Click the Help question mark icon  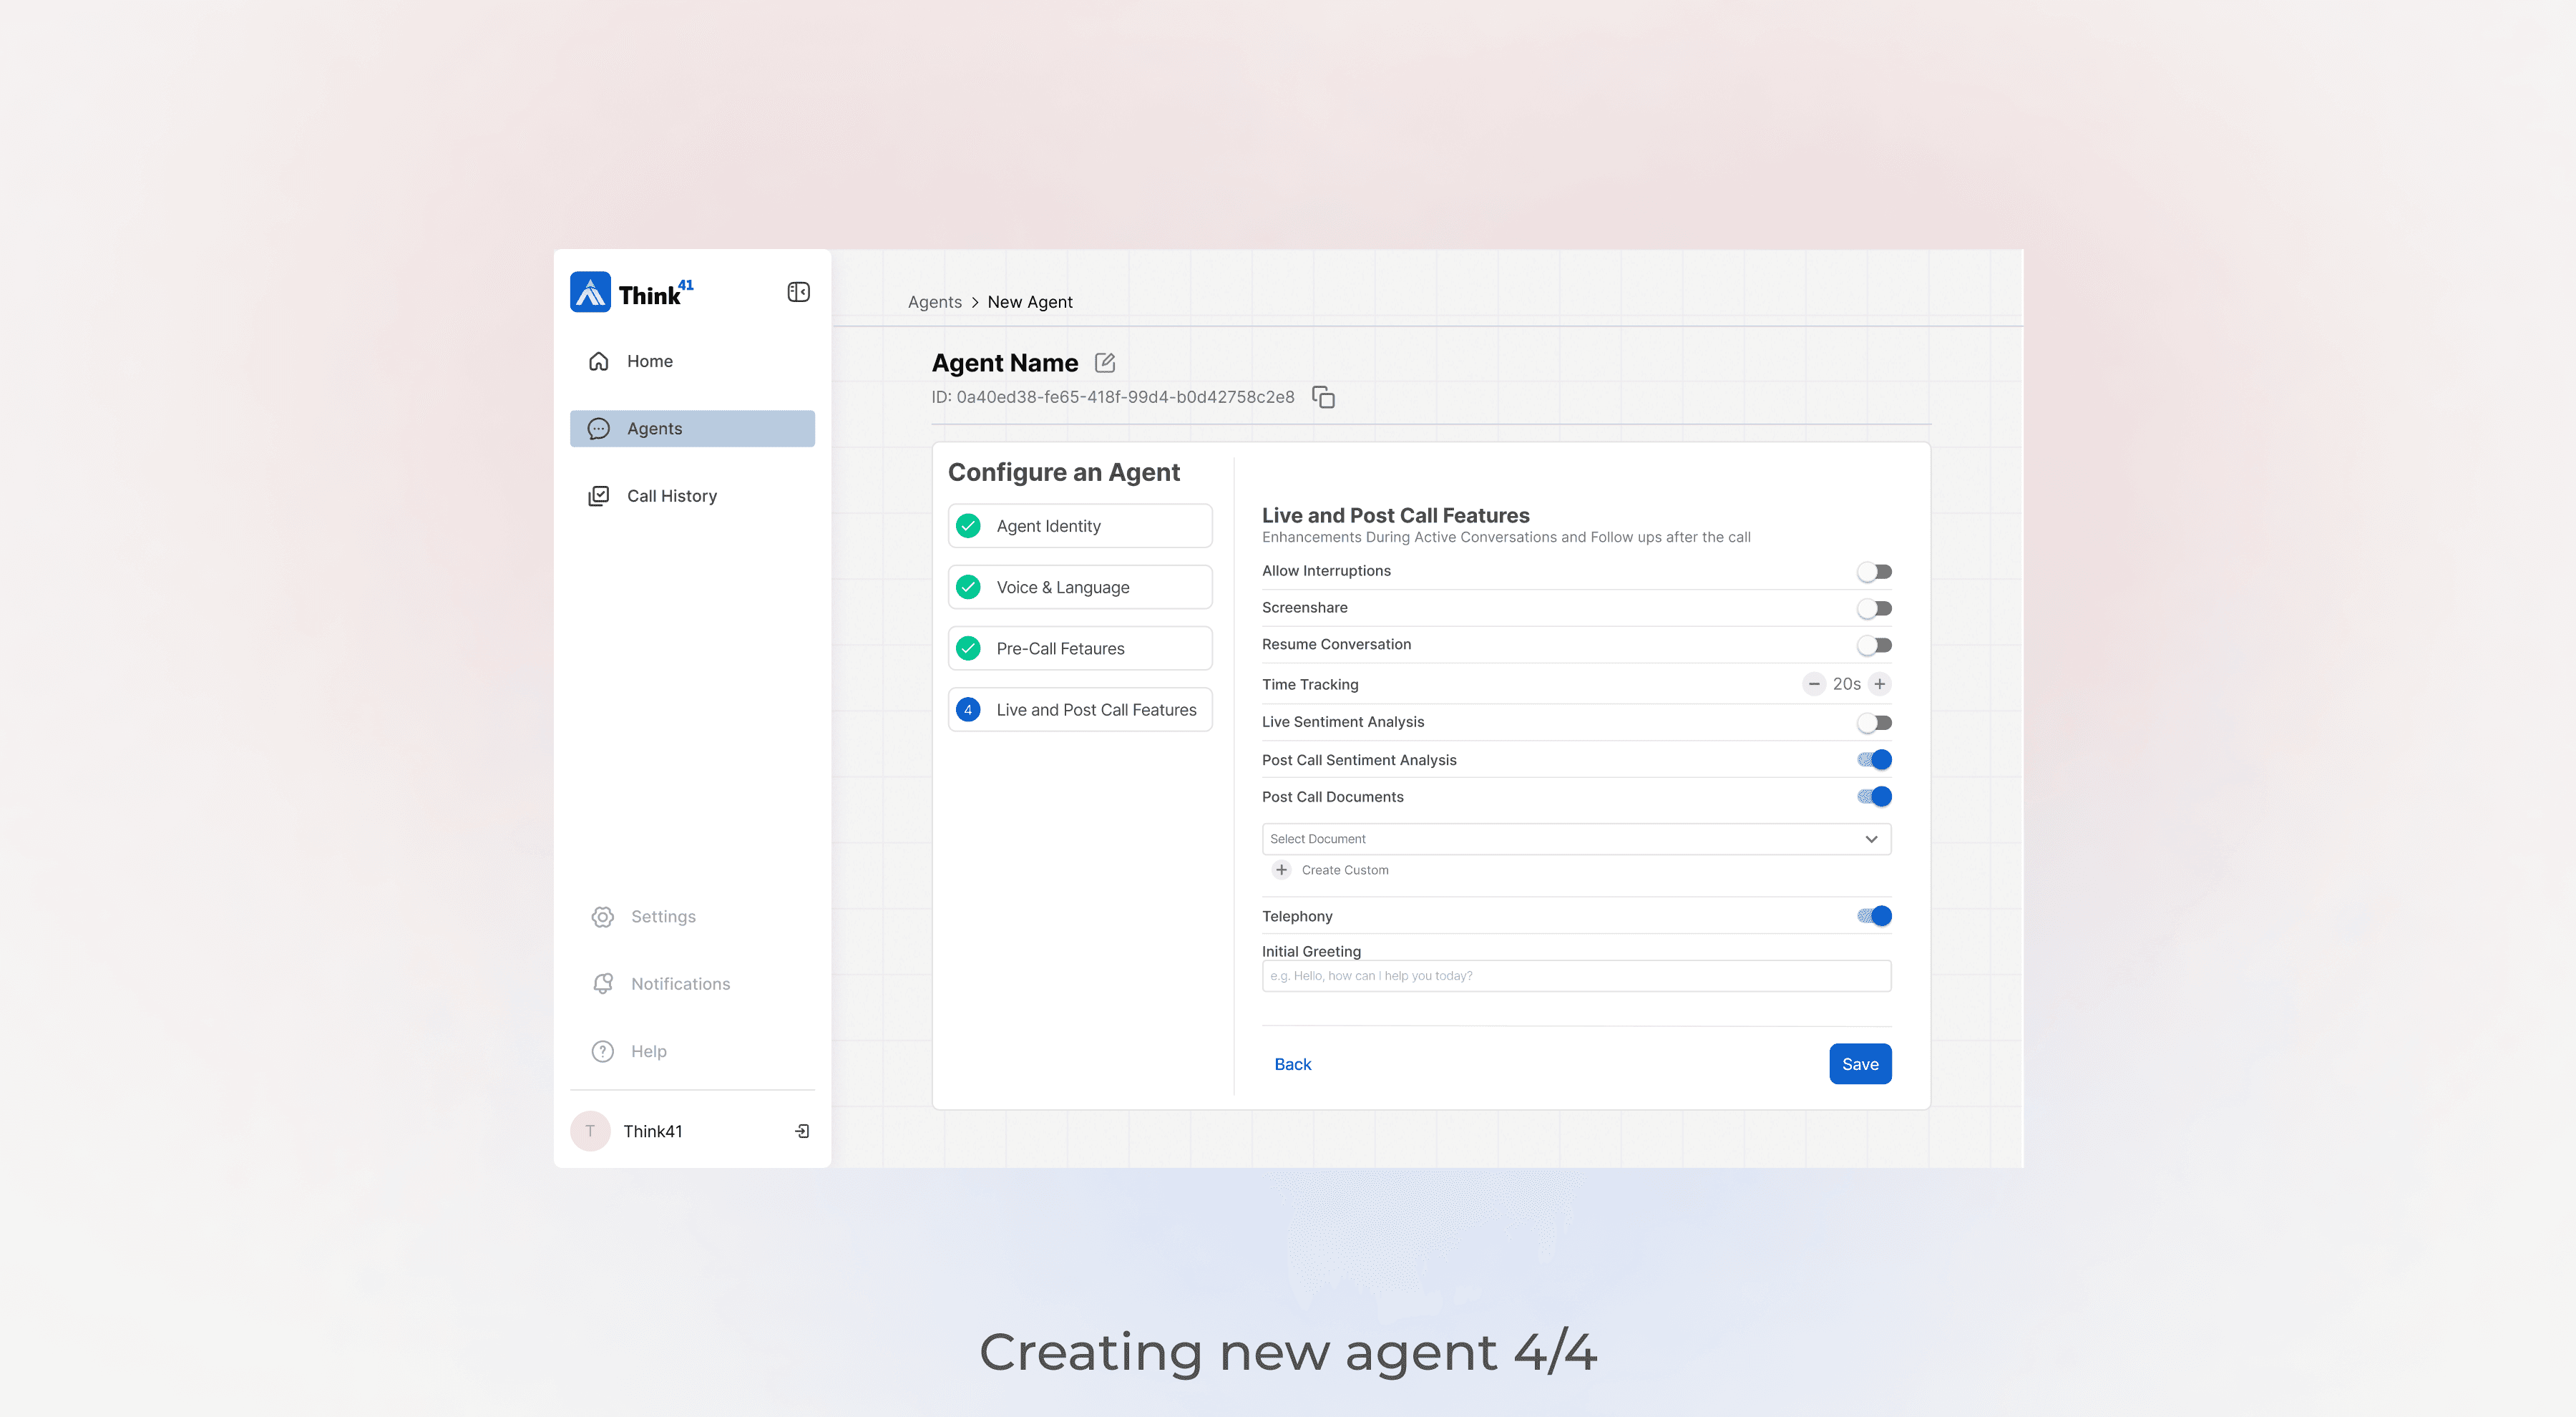(x=602, y=1051)
